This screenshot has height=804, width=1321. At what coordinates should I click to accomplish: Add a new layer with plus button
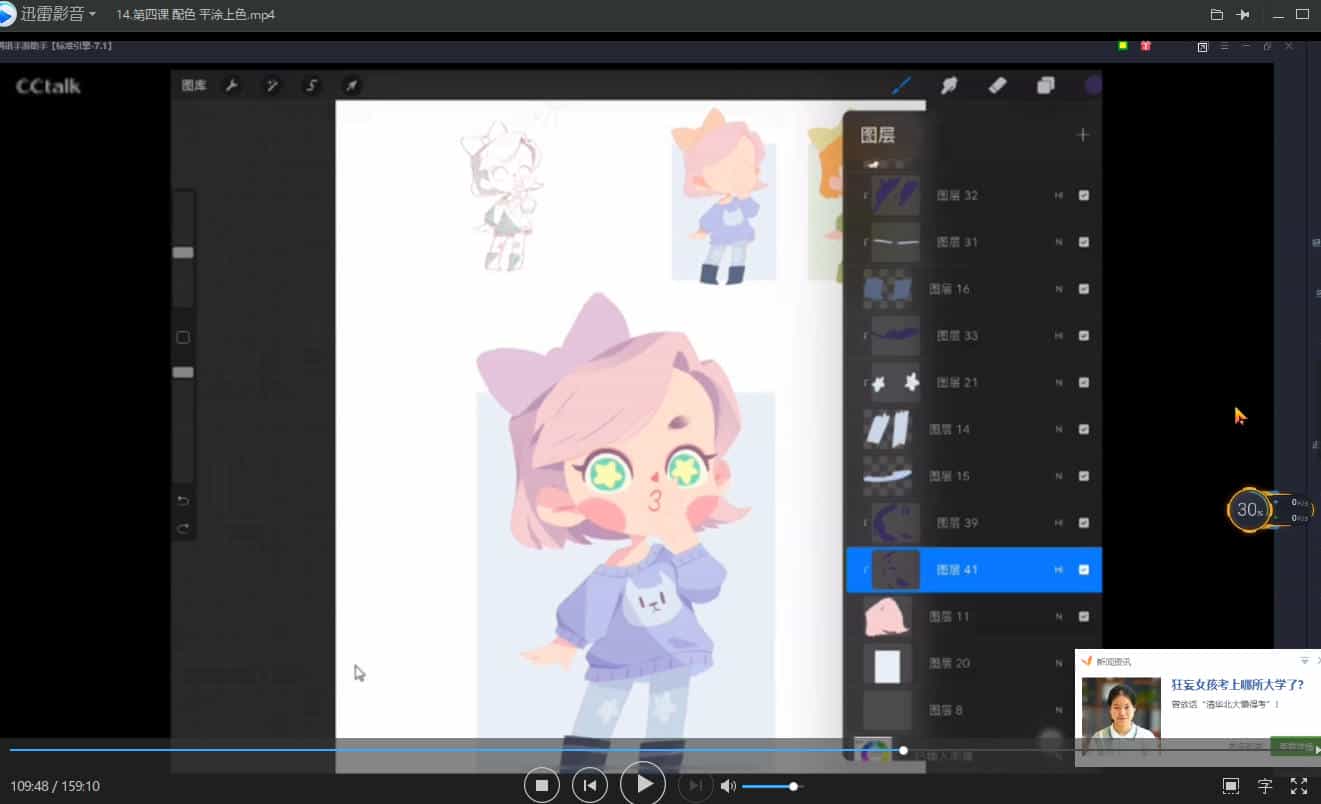point(1082,134)
